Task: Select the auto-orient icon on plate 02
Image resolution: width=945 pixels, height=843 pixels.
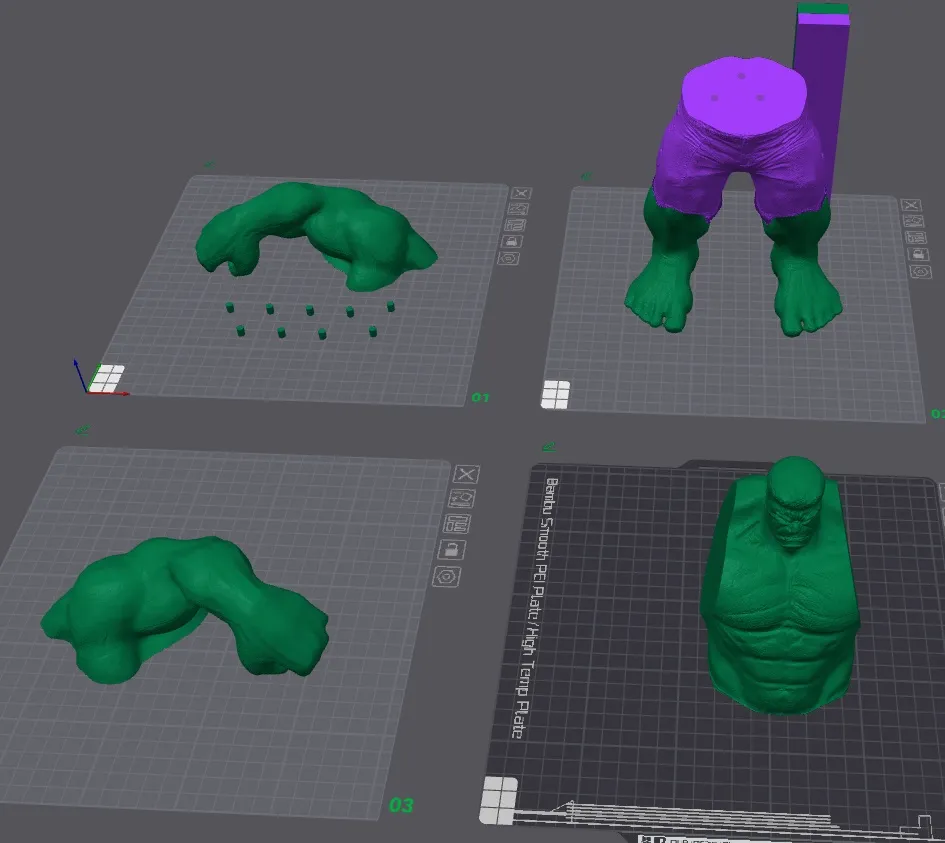Action: point(915,221)
